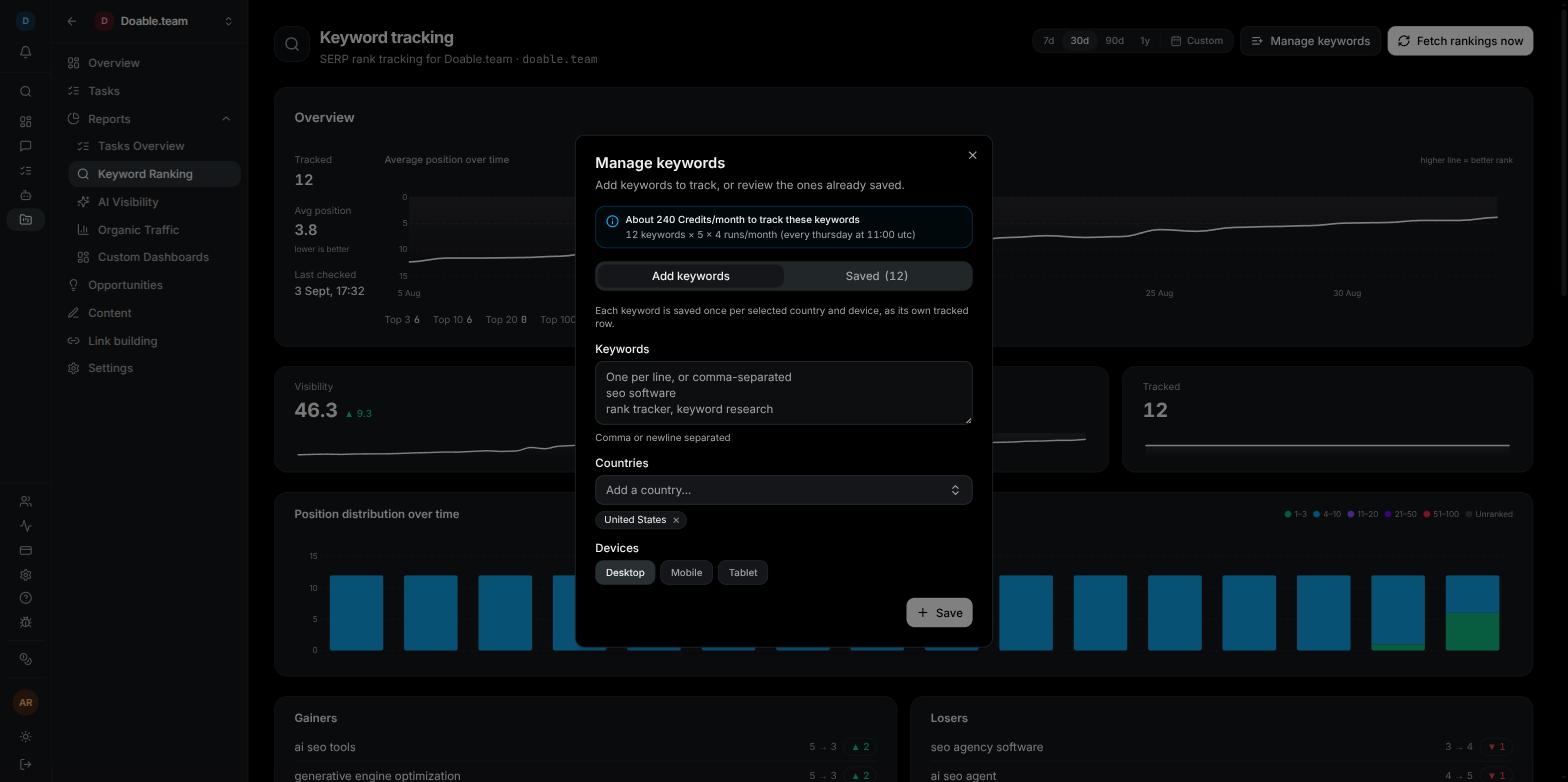Go back with the sidebar arrow
The width and height of the screenshot is (1568, 782).
71,21
